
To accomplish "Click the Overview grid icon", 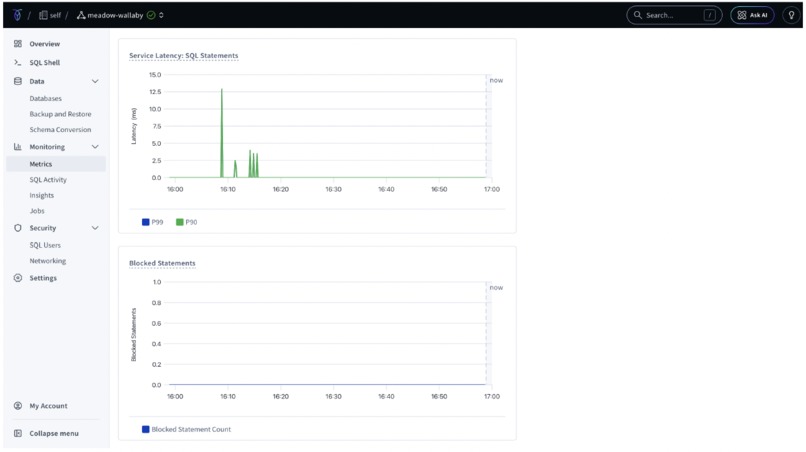I will coord(18,44).
